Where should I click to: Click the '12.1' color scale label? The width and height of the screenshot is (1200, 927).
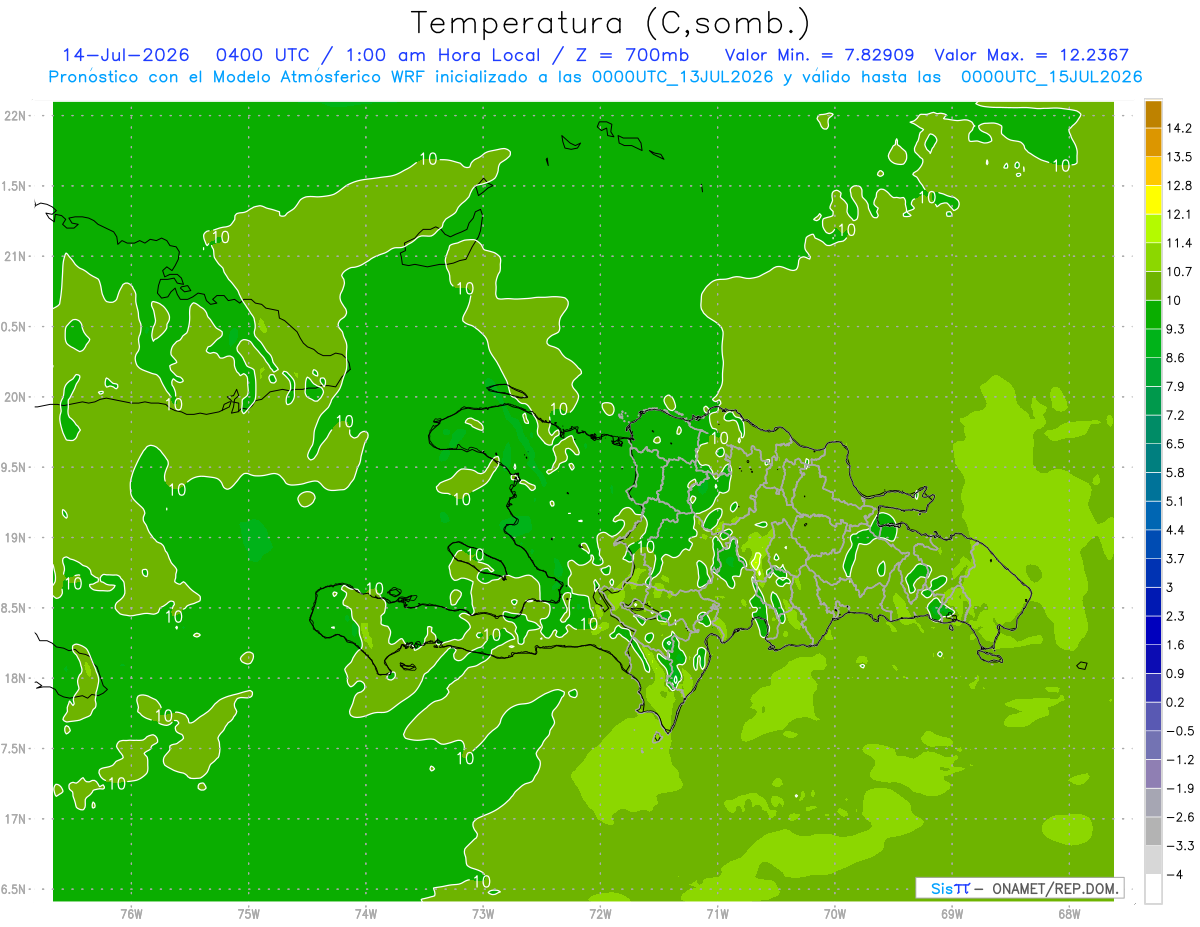(x=1179, y=214)
